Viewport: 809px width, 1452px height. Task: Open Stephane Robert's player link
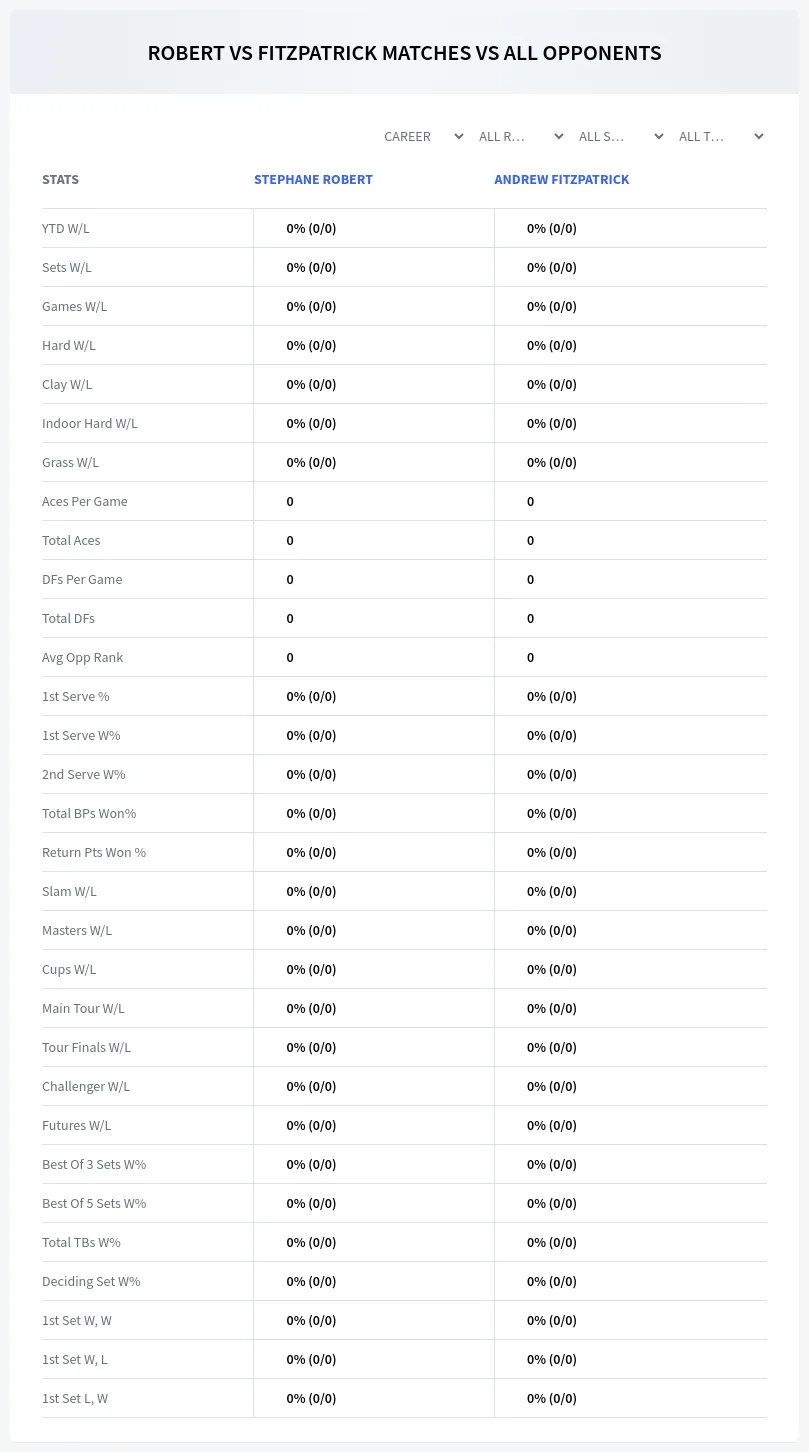click(x=313, y=180)
